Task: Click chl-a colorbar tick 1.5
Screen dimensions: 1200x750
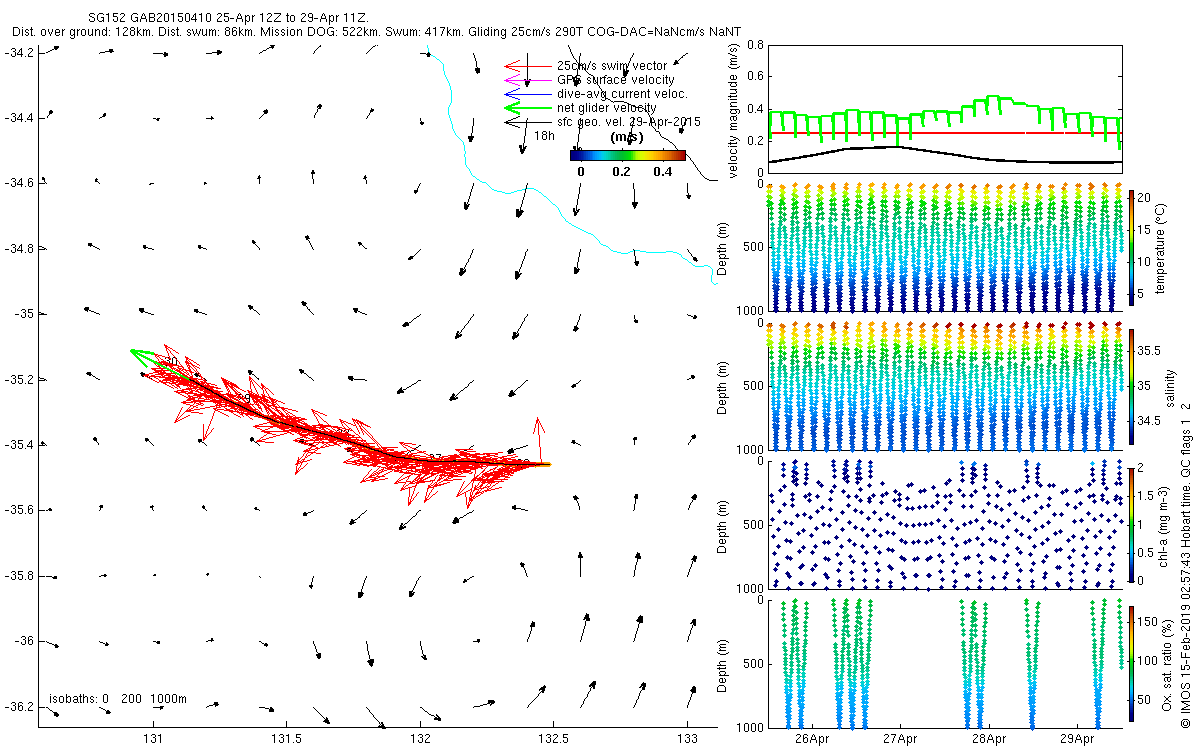Action: click(1147, 495)
